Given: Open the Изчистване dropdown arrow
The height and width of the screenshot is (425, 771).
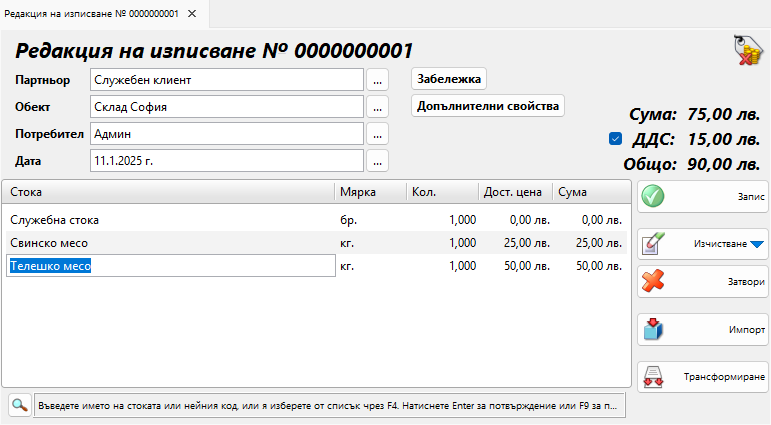Looking at the screenshot, I should [x=756, y=244].
